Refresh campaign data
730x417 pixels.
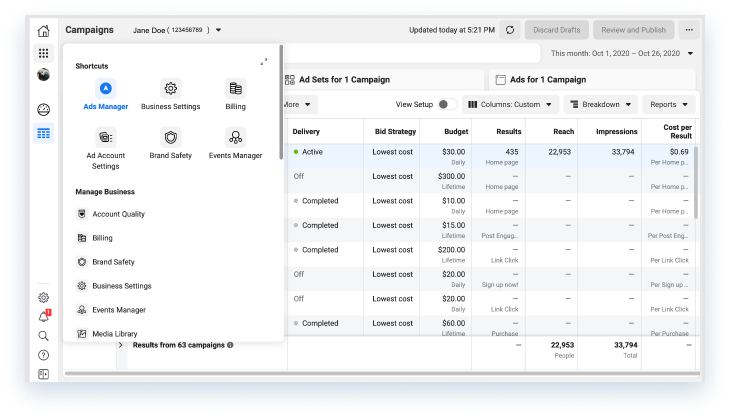point(510,30)
